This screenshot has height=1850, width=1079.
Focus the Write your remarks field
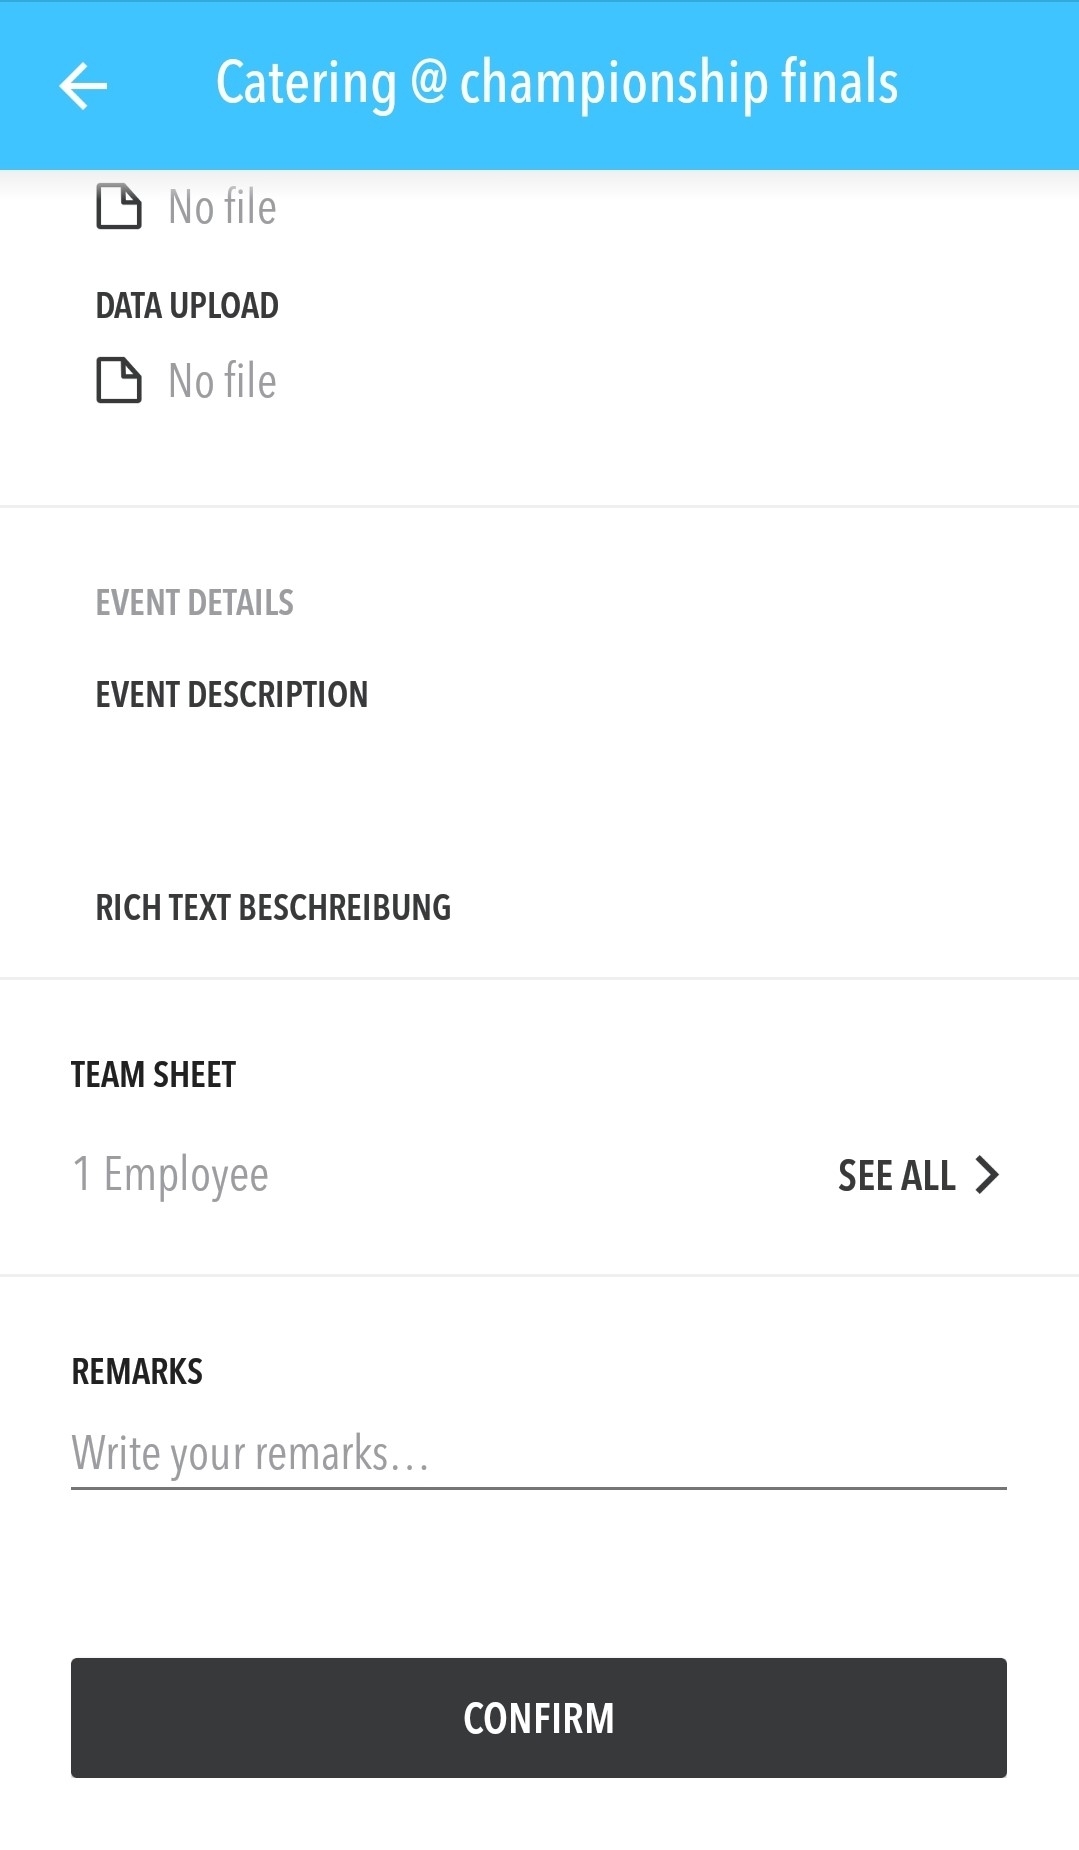click(538, 1453)
